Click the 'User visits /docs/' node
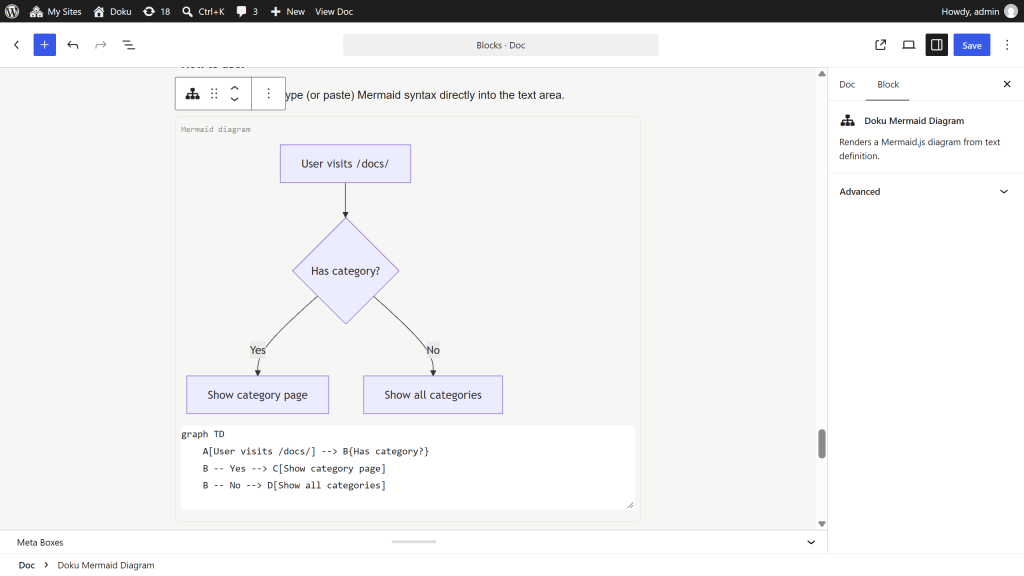This screenshot has width=1024, height=576. pyautogui.click(x=345, y=163)
